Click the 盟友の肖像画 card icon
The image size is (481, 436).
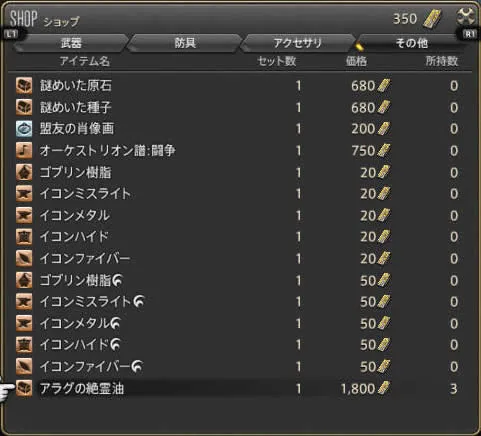pyautogui.click(x=24, y=129)
